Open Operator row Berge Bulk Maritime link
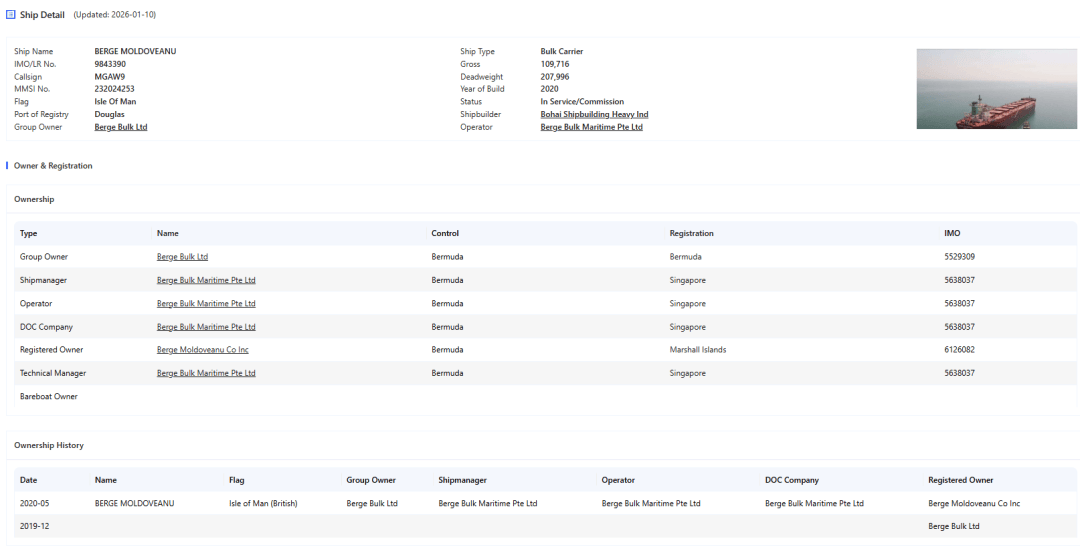Image resolution: width=1080 pixels, height=547 pixels. point(206,303)
